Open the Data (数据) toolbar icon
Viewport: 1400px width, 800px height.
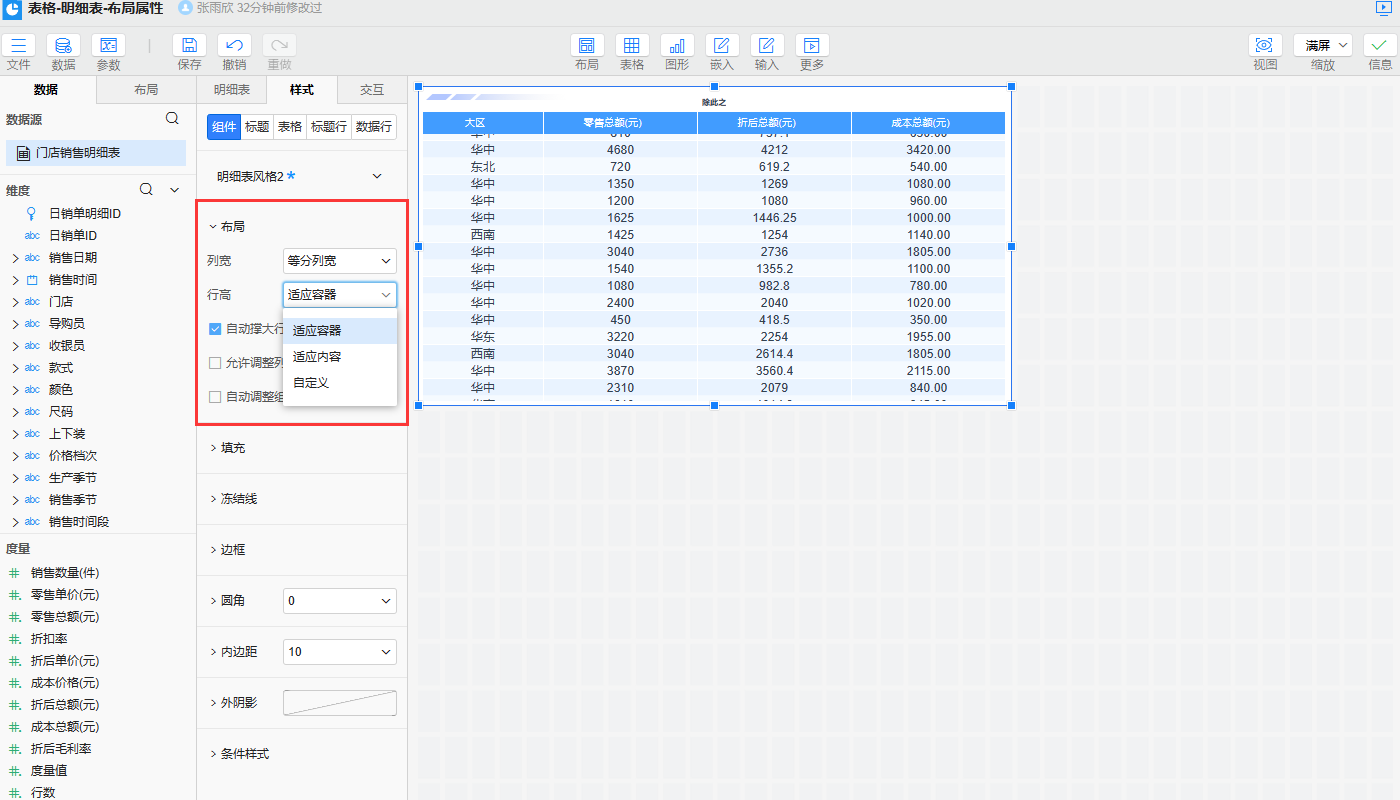[x=63, y=46]
